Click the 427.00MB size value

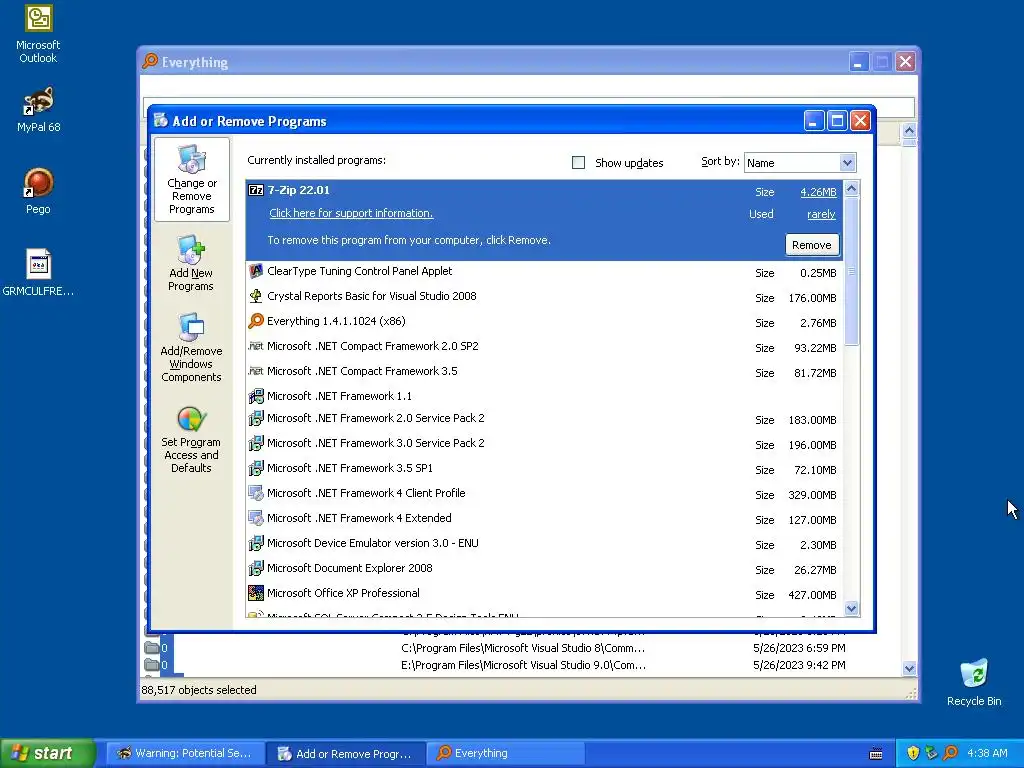pos(812,595)
